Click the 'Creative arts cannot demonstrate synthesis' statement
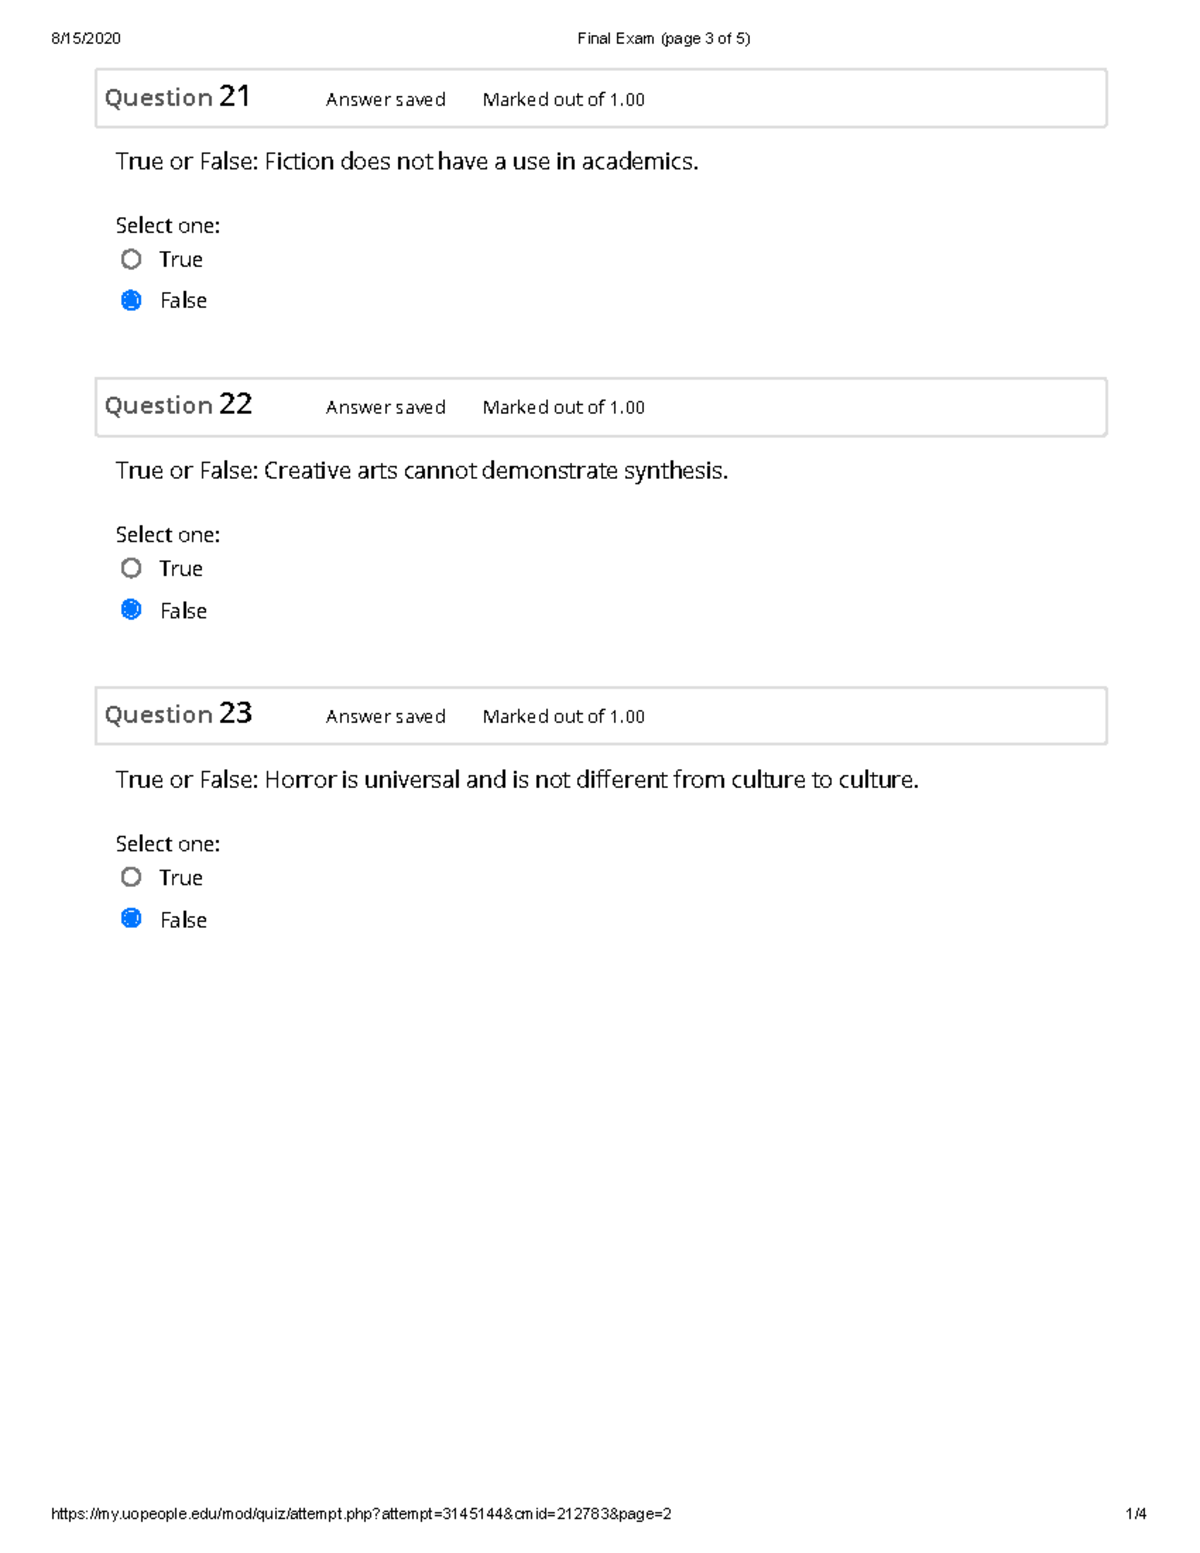This screenshot has height=1553, width=1200. coord(421,471)
